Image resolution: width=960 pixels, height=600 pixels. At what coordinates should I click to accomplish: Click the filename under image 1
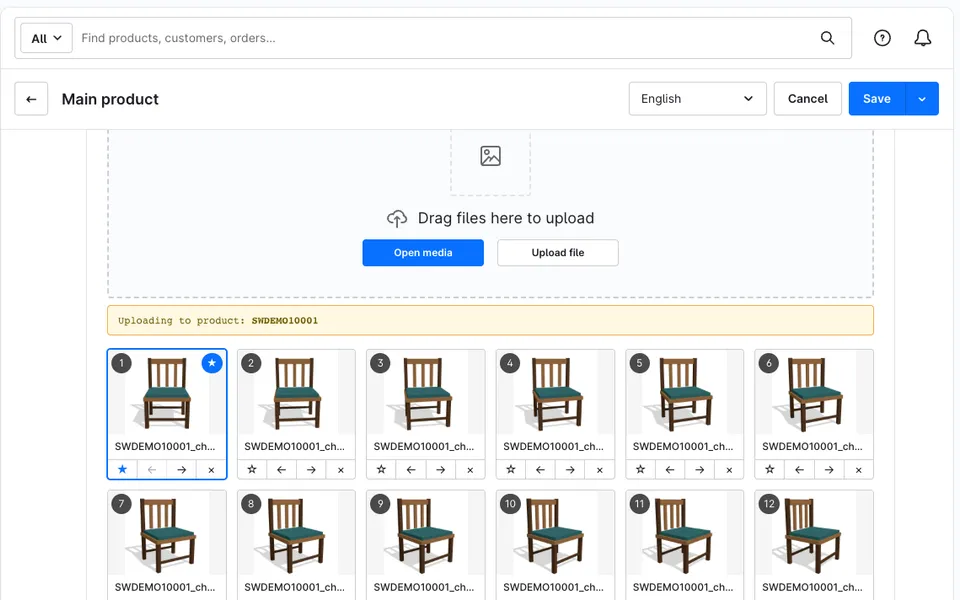165,447
